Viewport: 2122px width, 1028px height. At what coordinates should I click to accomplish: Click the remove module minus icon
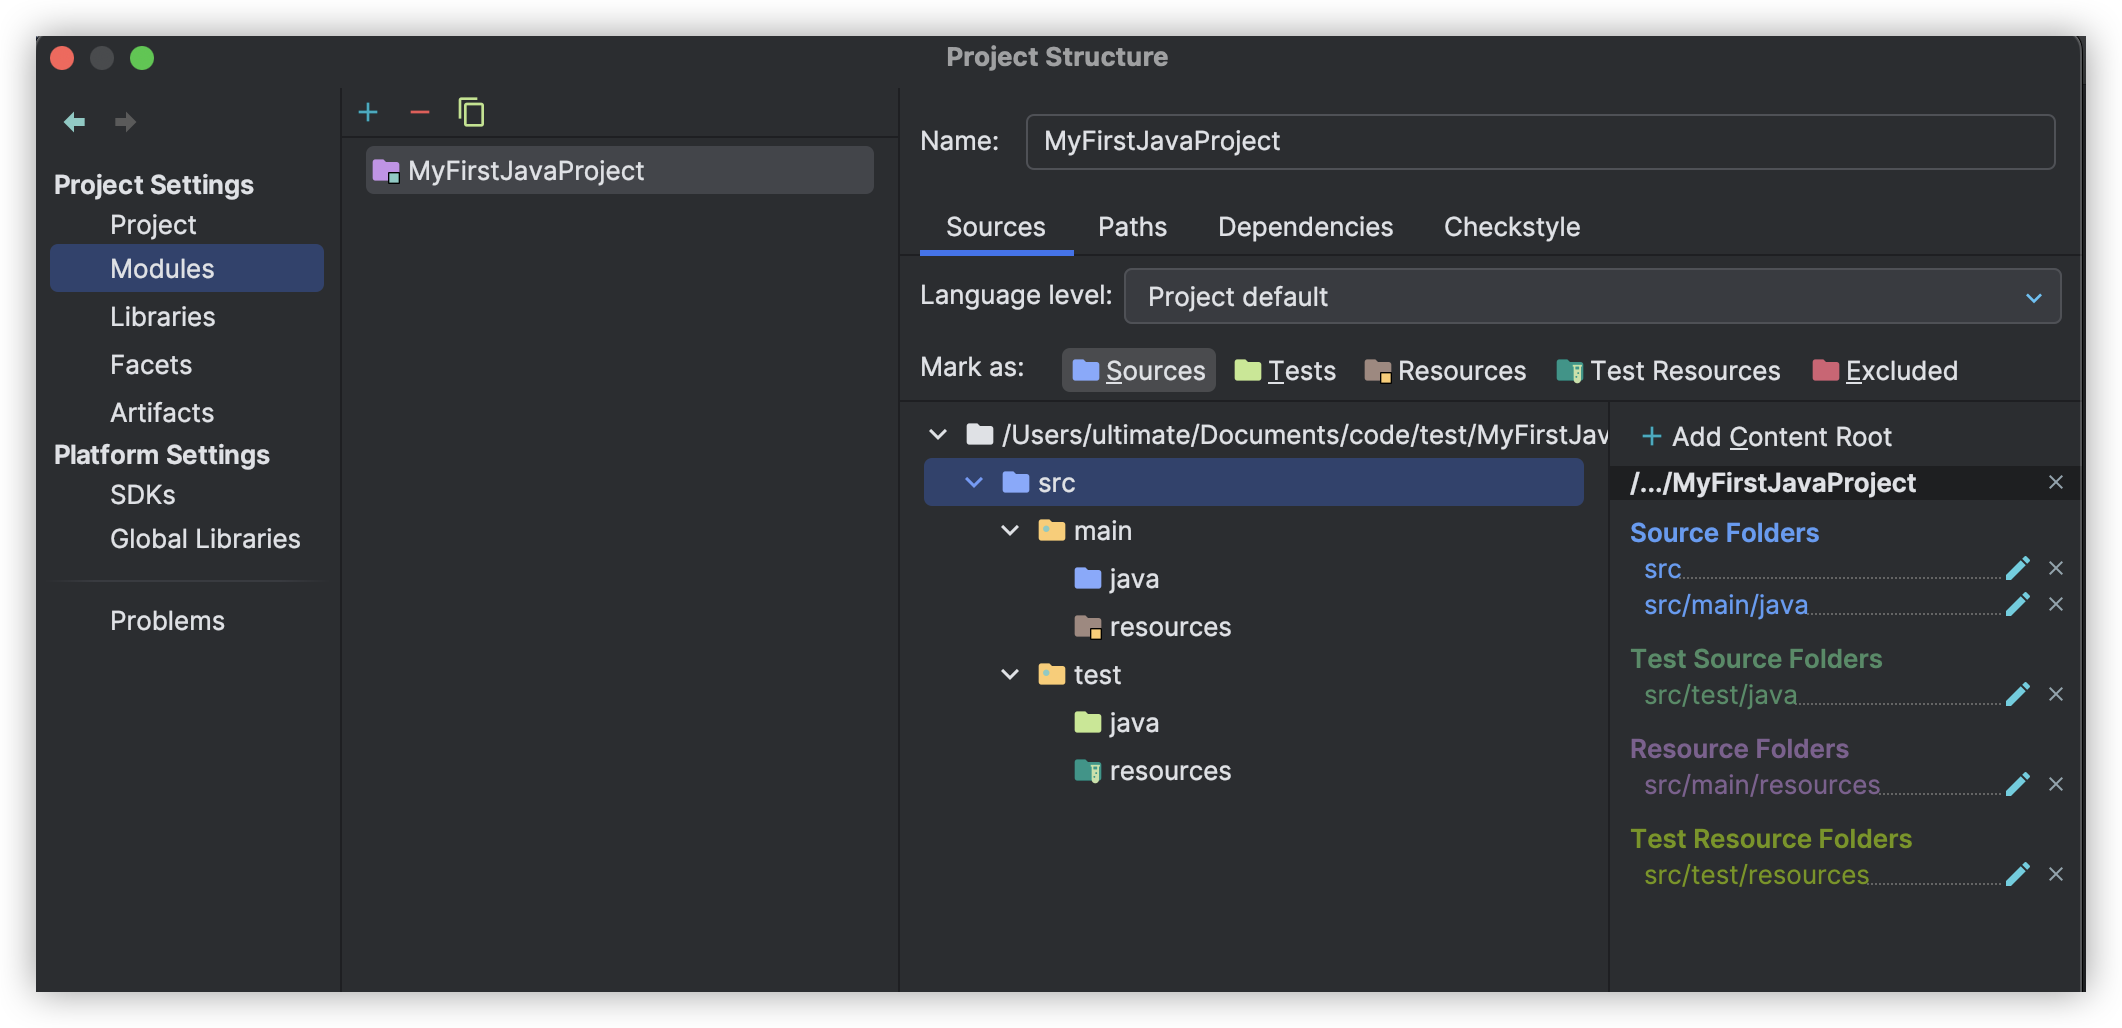(x=420, y=112)
